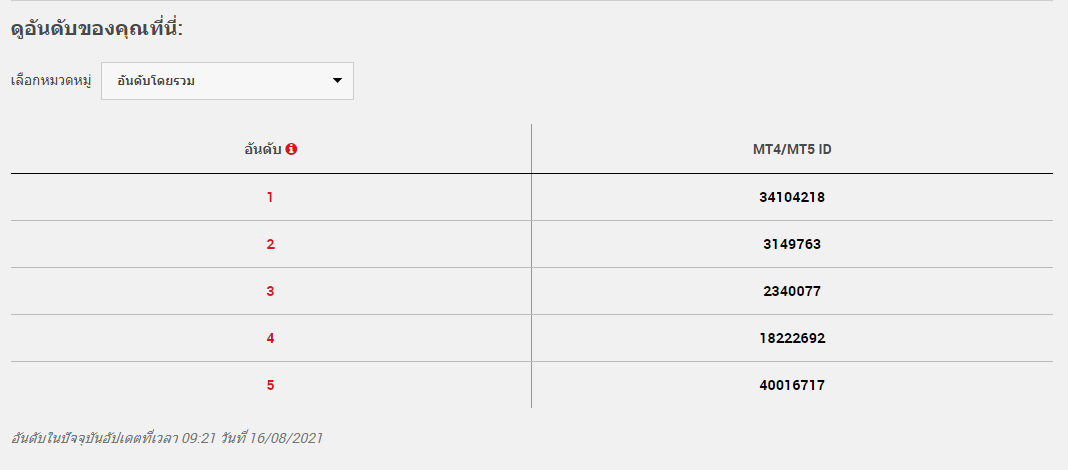Screen dimensions: 1068x470
Task: Click the MT4/MT5 ID column header
Action: tap(792, 148)
